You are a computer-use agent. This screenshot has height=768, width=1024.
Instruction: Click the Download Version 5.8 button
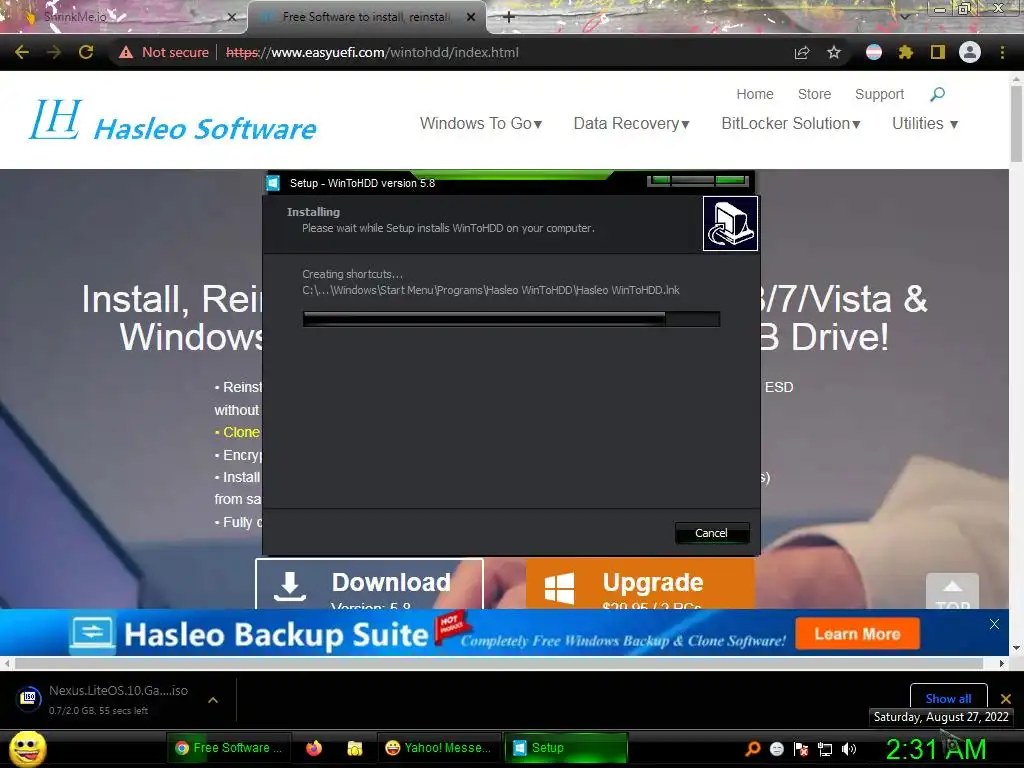click(369, 584)
